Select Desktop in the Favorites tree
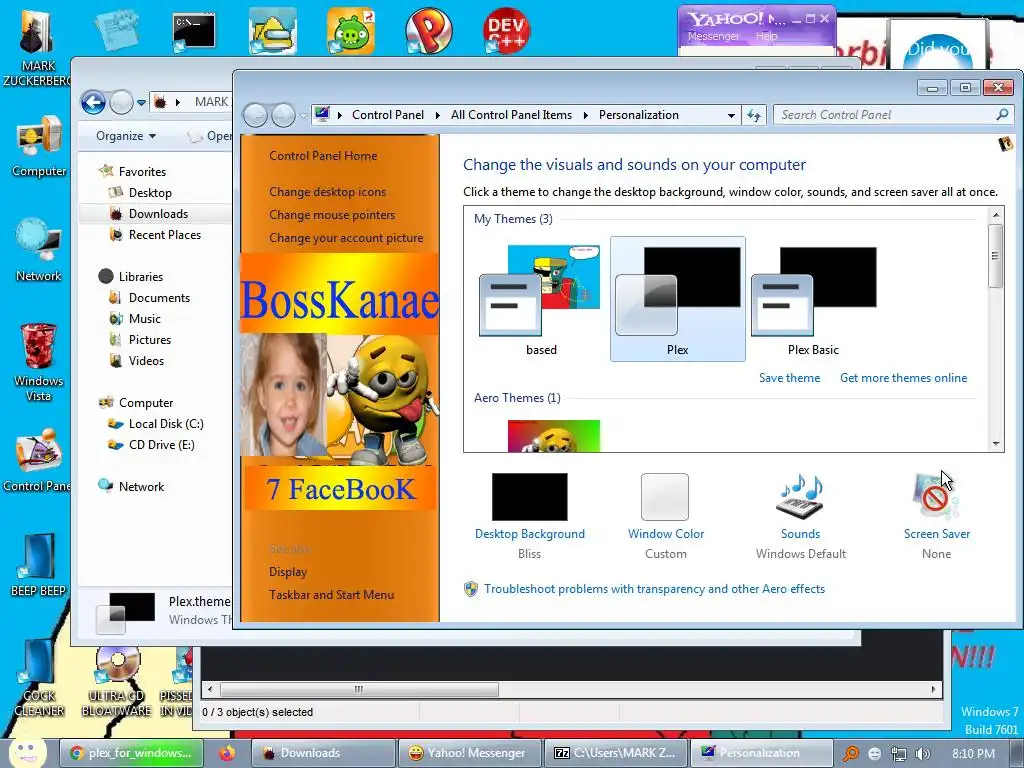The image size is (1024, 768). coord(150,193)
